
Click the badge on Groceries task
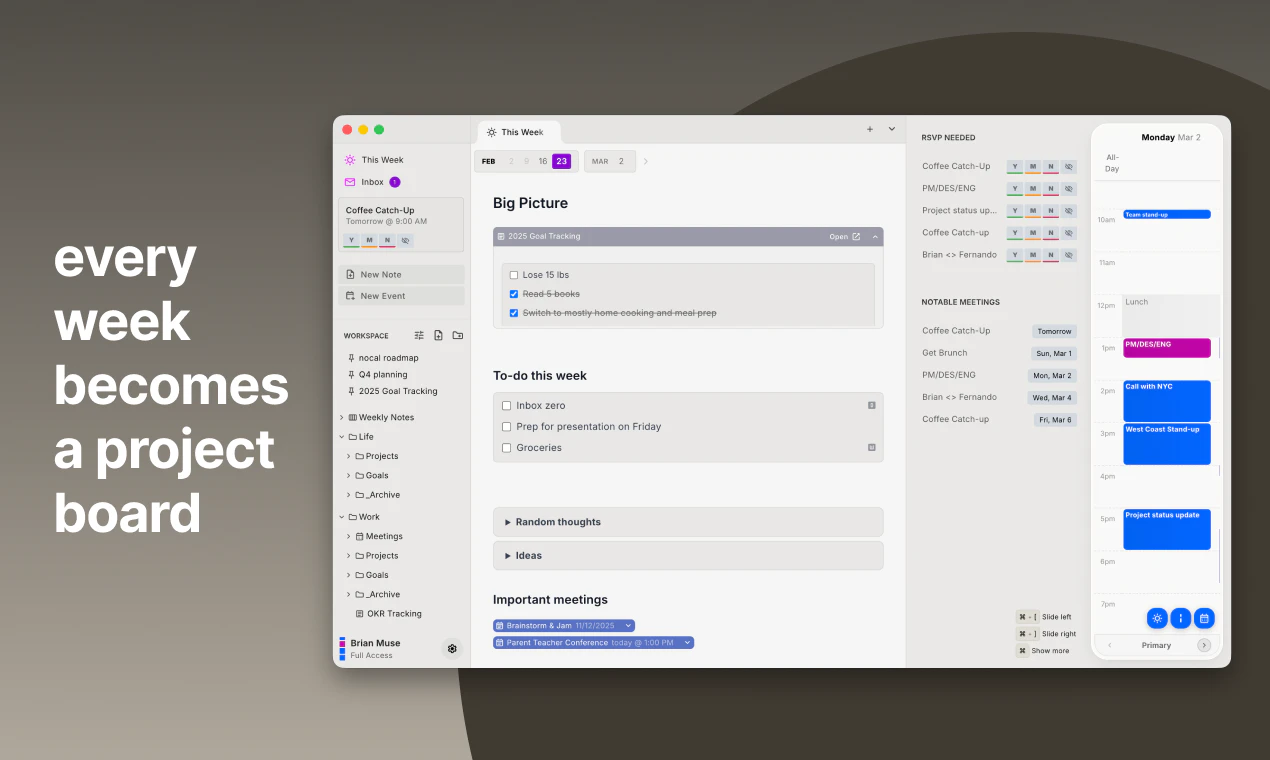(x=872, y=447)
